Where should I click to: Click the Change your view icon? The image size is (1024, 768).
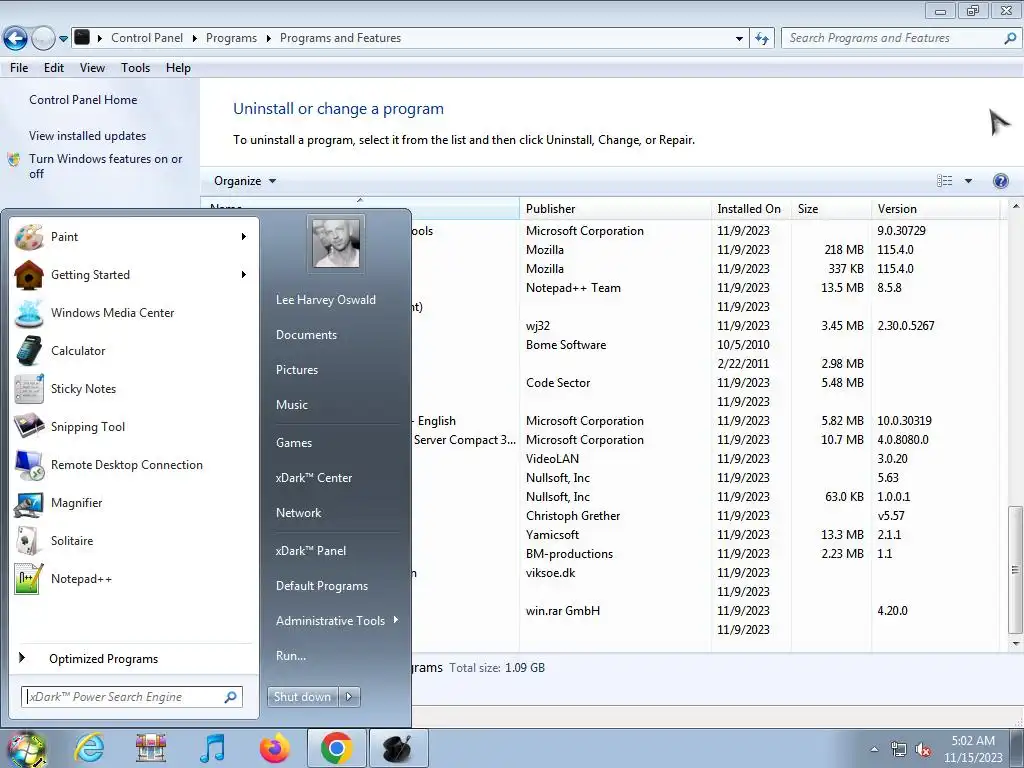944,181
